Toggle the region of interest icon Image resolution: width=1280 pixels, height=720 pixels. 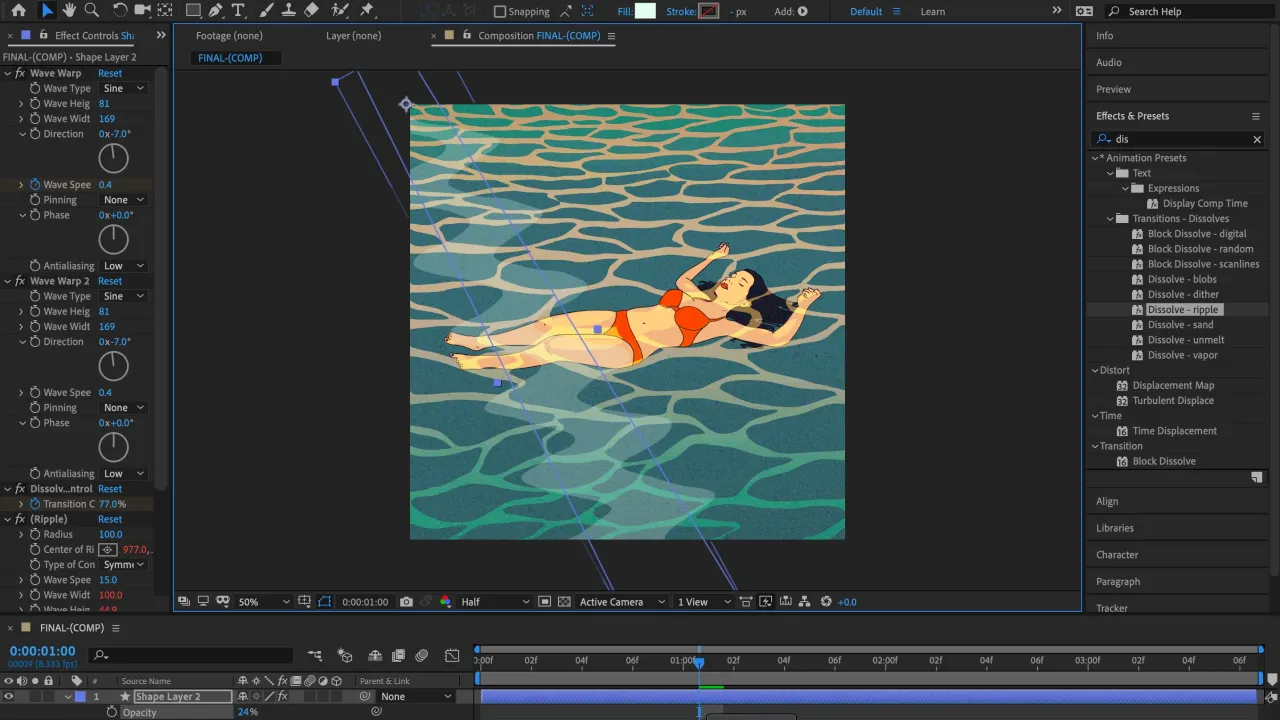click(x=544, y=602)
